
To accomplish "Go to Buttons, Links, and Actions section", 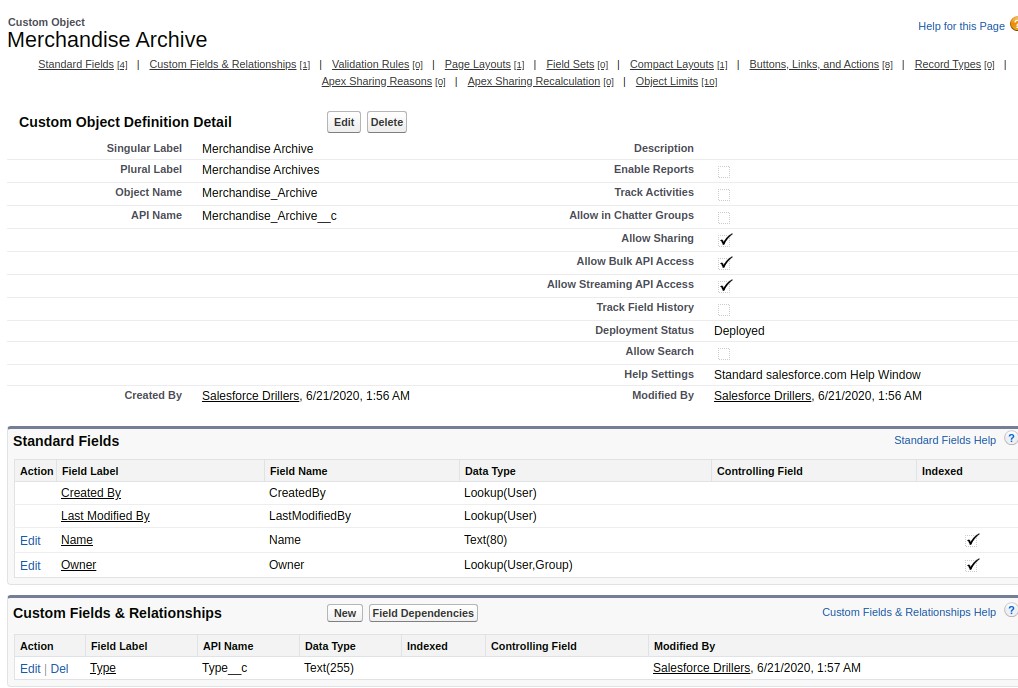I will pos(813,64).
